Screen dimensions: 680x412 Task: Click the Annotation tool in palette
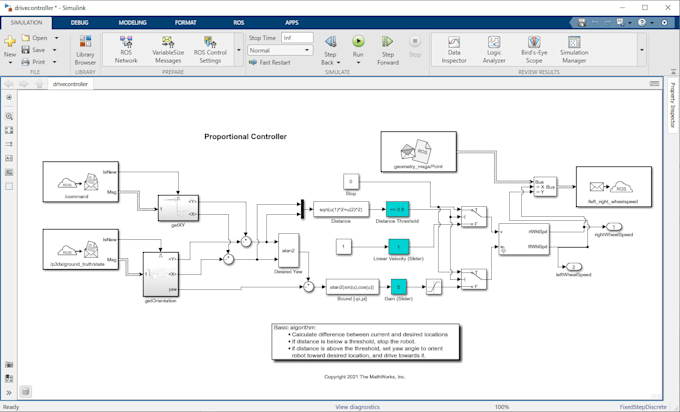tap(9, 158)
